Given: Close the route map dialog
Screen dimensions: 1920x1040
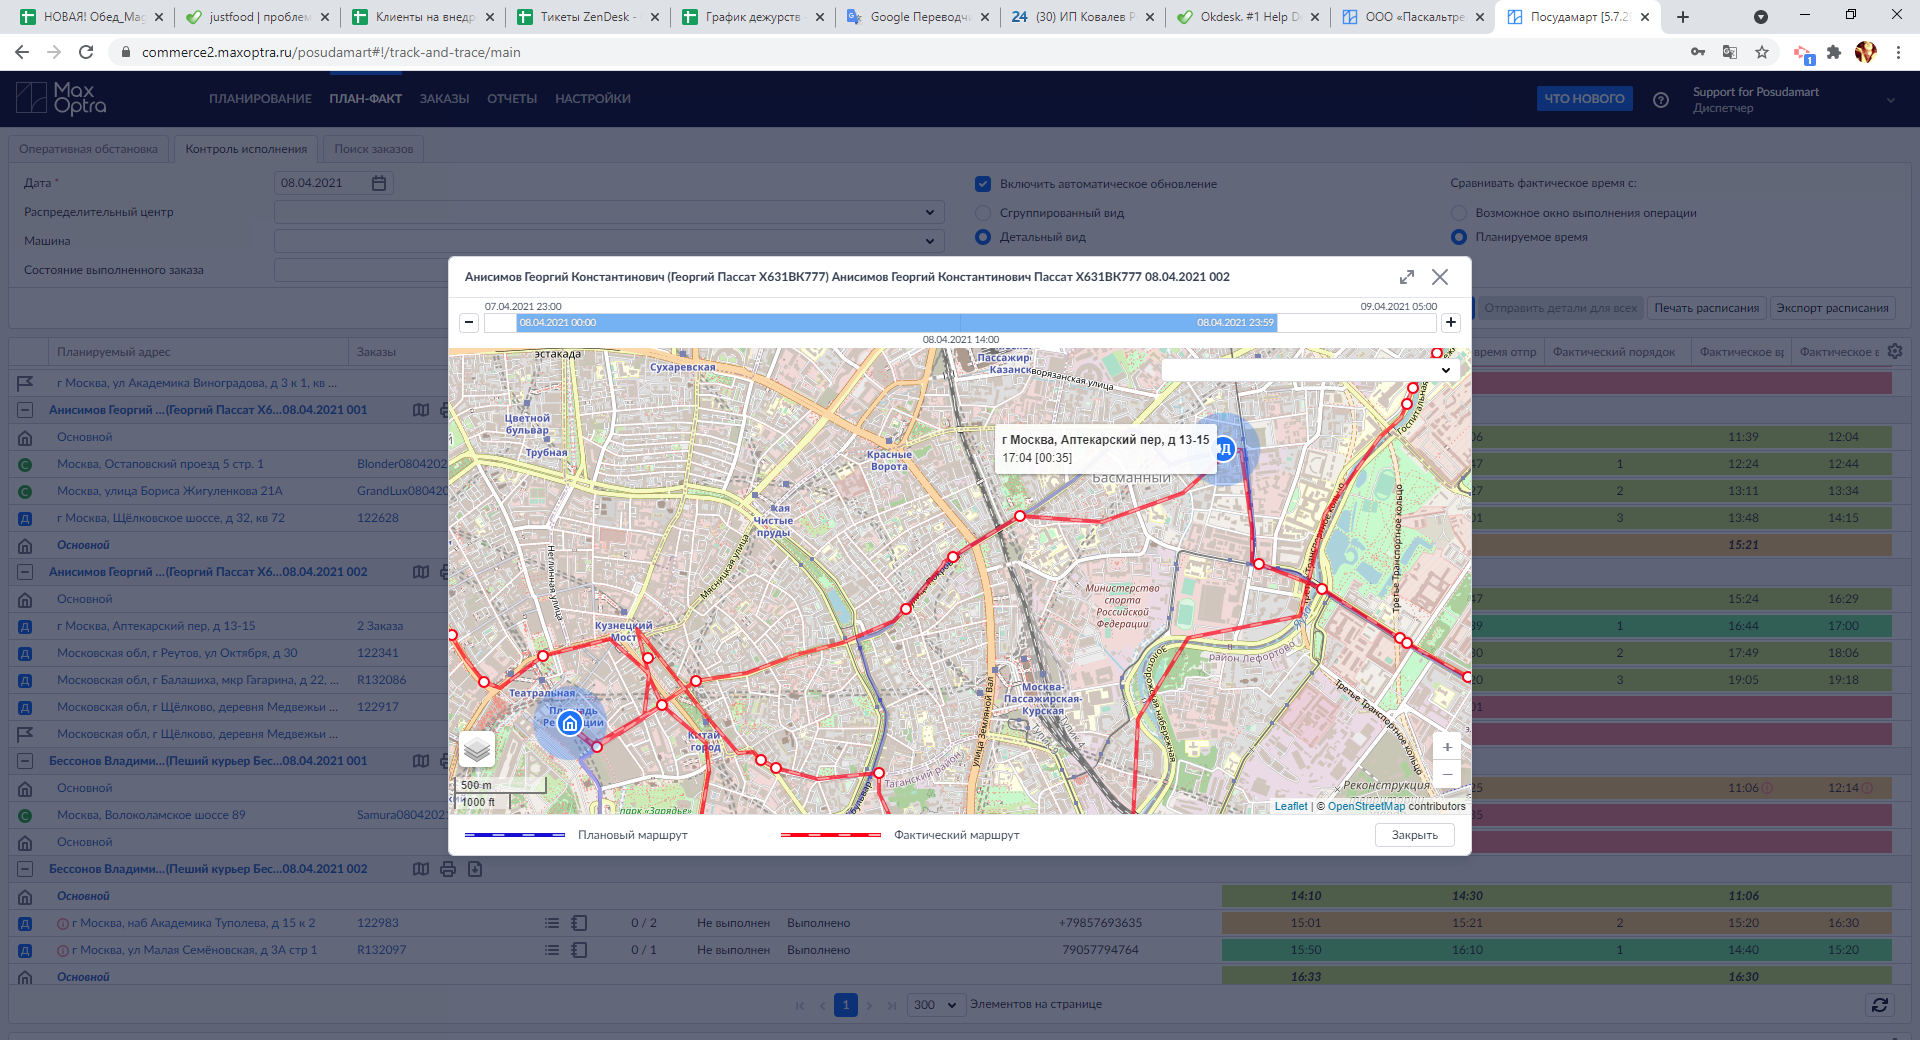Looking at the screenshot, I should pyautogui.click(x=1440, y=277).
